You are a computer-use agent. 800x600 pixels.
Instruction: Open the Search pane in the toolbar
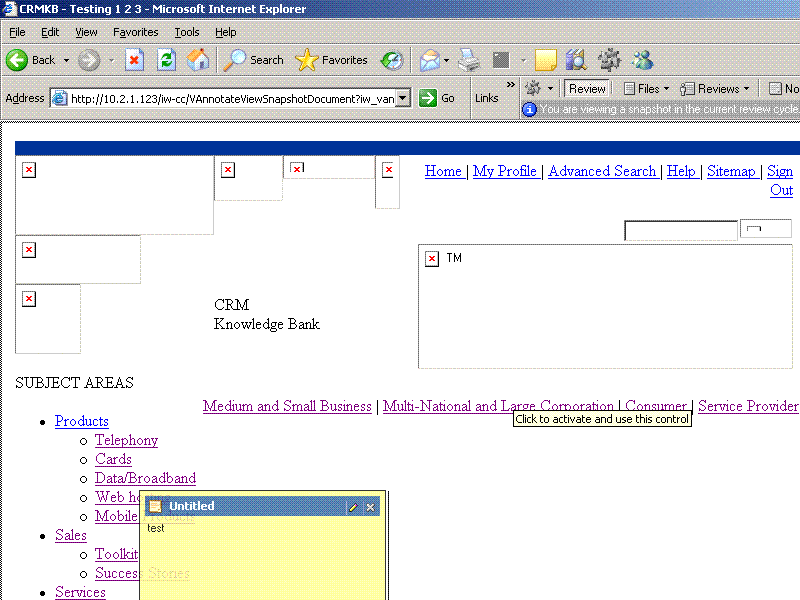[x=254, y=60]
